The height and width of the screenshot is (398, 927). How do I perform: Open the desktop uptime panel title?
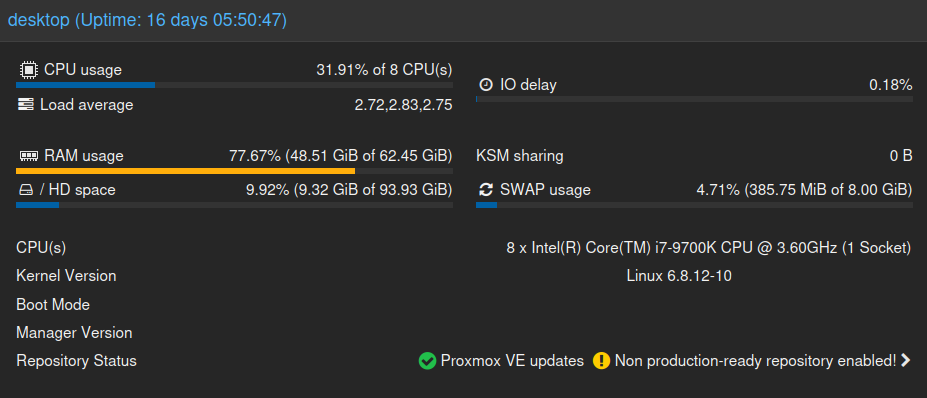coord(147,20)
